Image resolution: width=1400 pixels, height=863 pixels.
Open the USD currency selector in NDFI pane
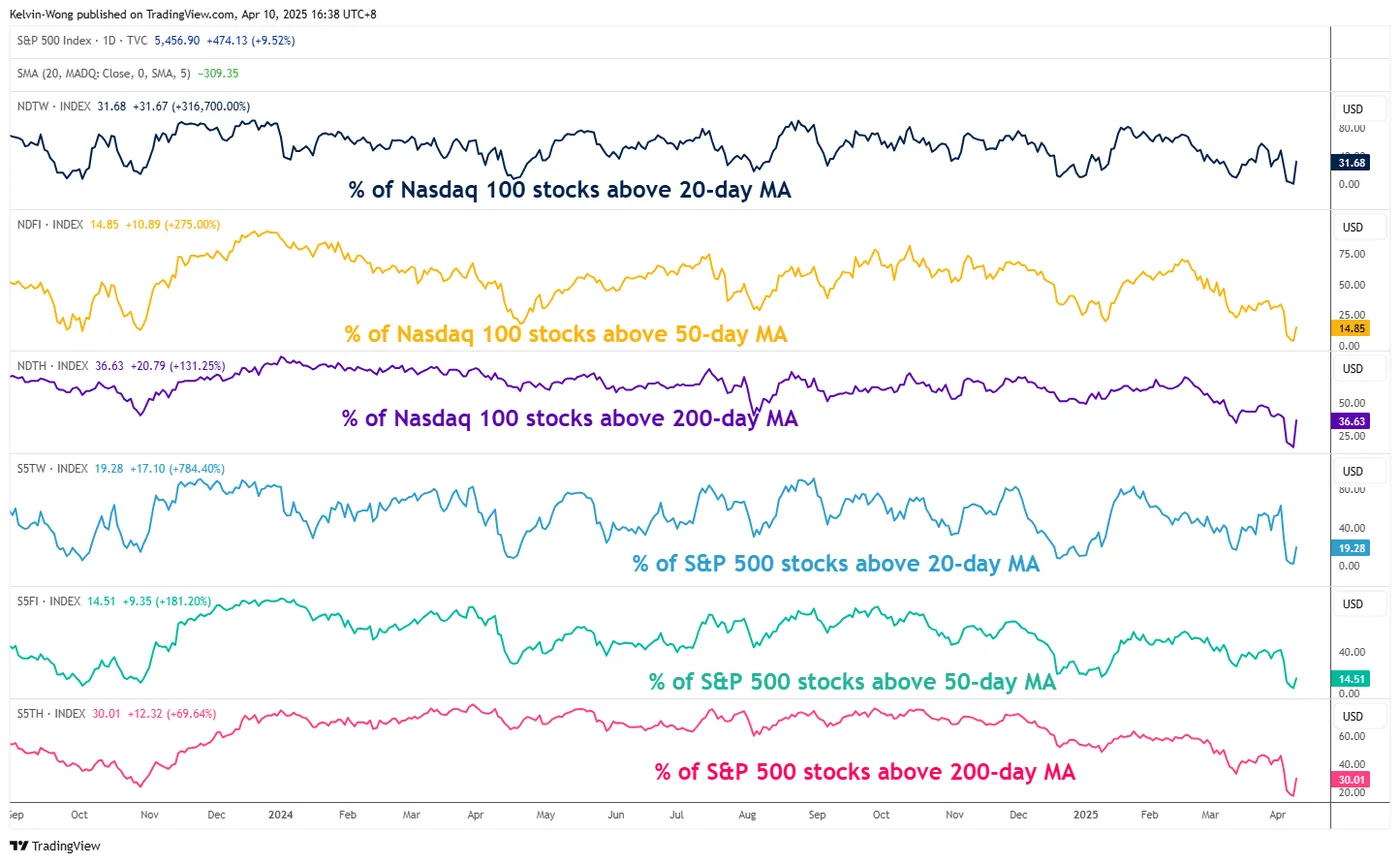pyautogui.click(x=1353, y=227)
